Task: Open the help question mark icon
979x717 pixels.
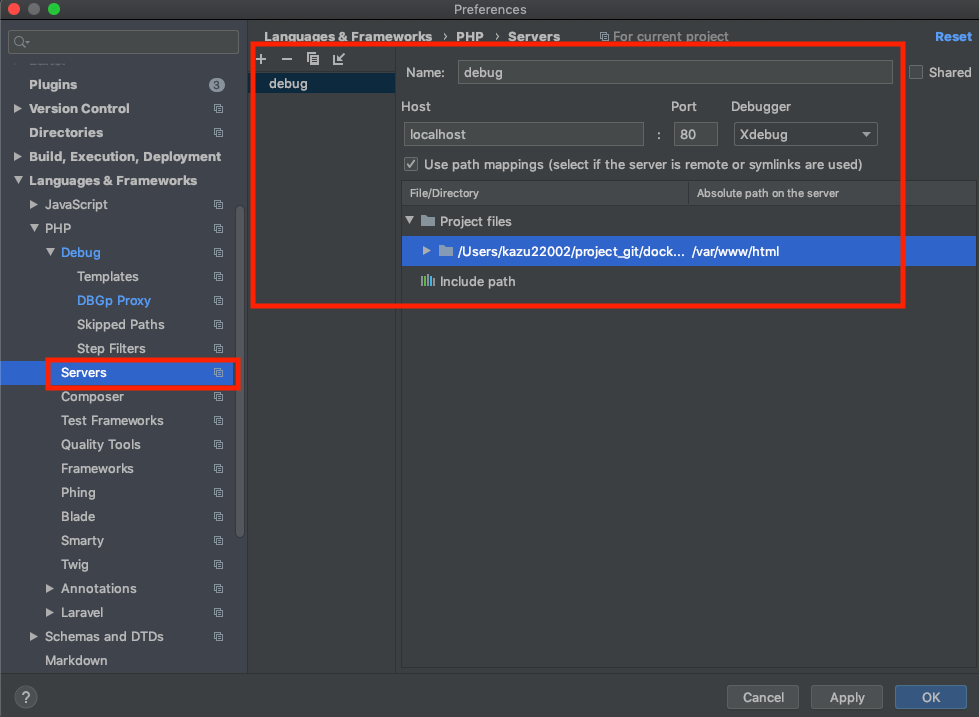Action: (x=25, y=697)
